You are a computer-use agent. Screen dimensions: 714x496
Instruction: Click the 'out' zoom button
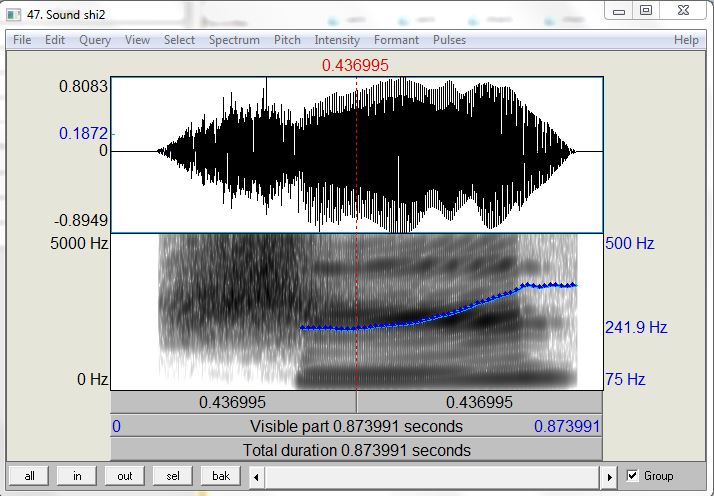(x=125, y=476)
